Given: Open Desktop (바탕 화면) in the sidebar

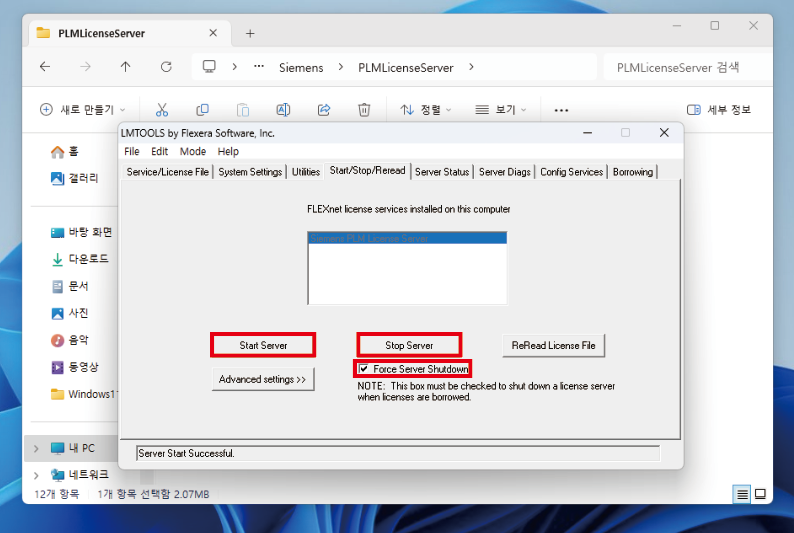Looking at the screenshot, I should (82, 232).
